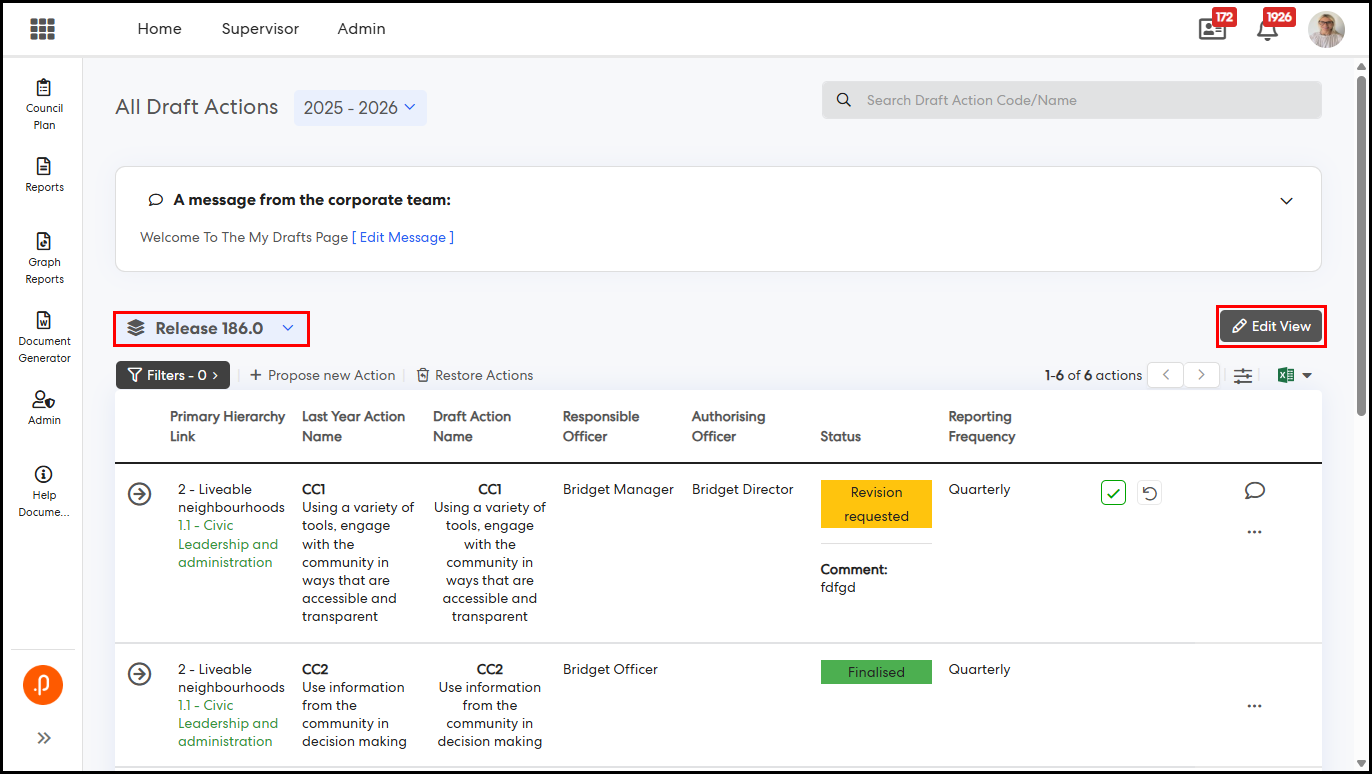Open the column settings sliders icon
Screen dimensions: 1372x774
1242,376
